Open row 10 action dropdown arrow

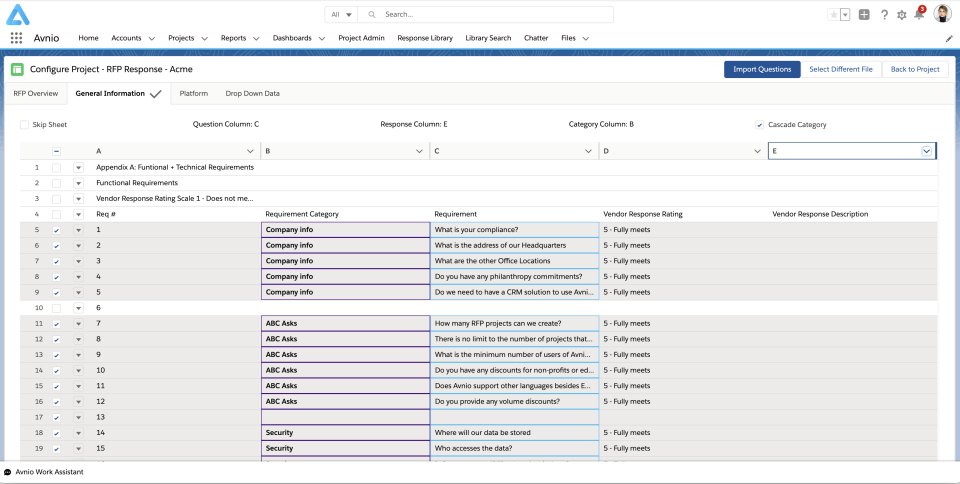[78, 308]
